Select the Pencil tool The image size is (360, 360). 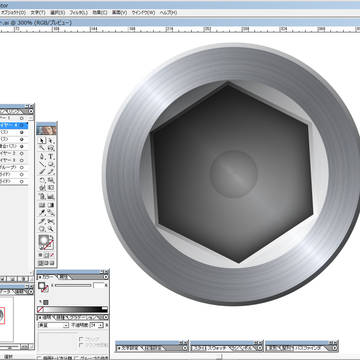pyautogui.click(x=51, y=172)
